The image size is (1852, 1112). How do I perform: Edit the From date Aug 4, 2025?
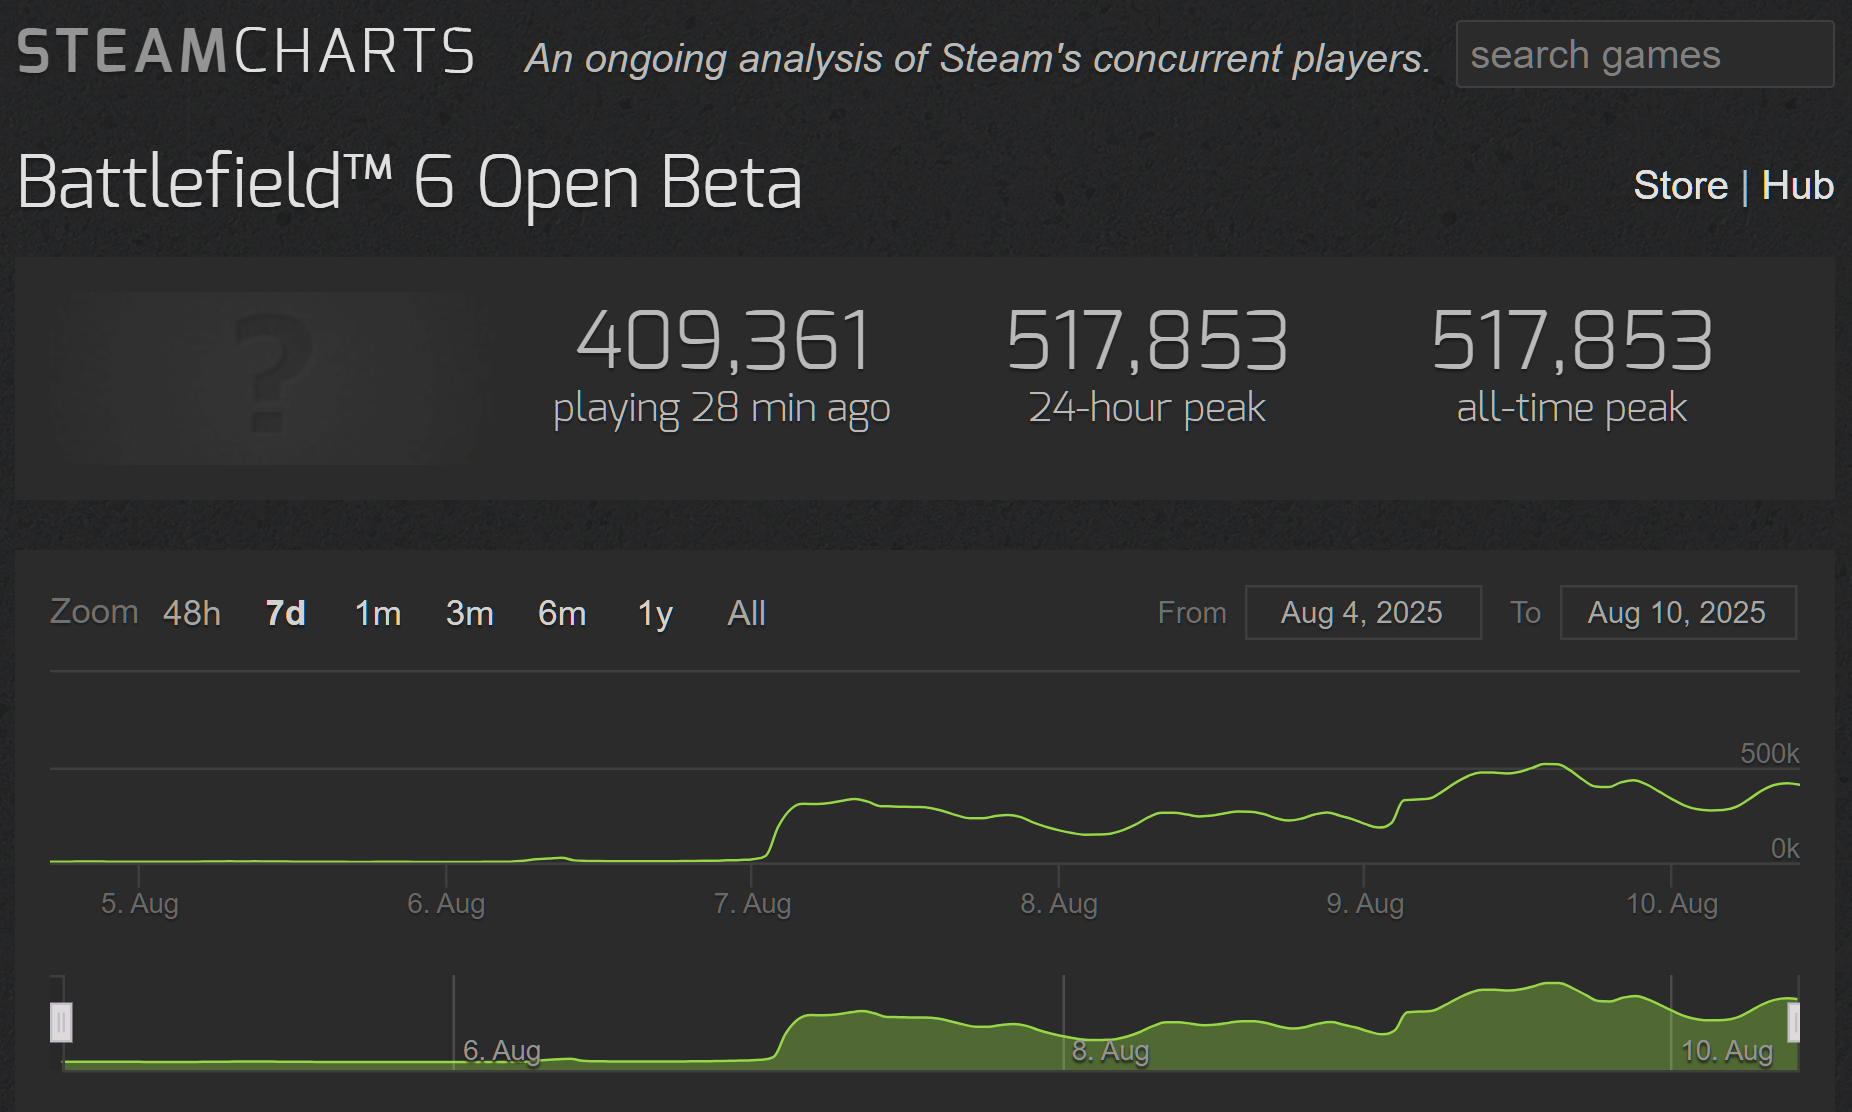[1363, 612]
